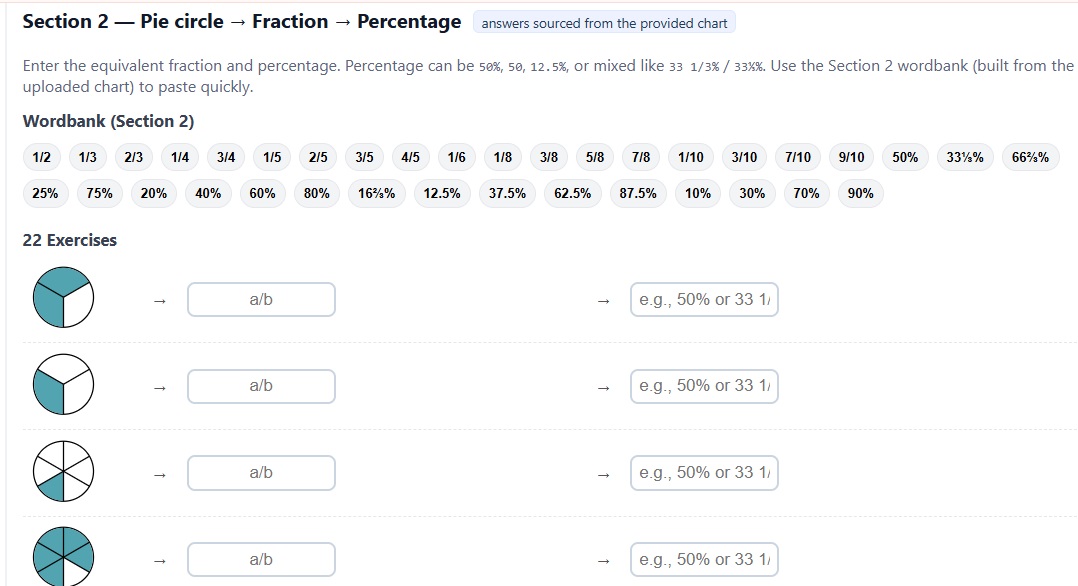Click the one-third shaded pie circle
1078x586 pixels.
(63, 385)
